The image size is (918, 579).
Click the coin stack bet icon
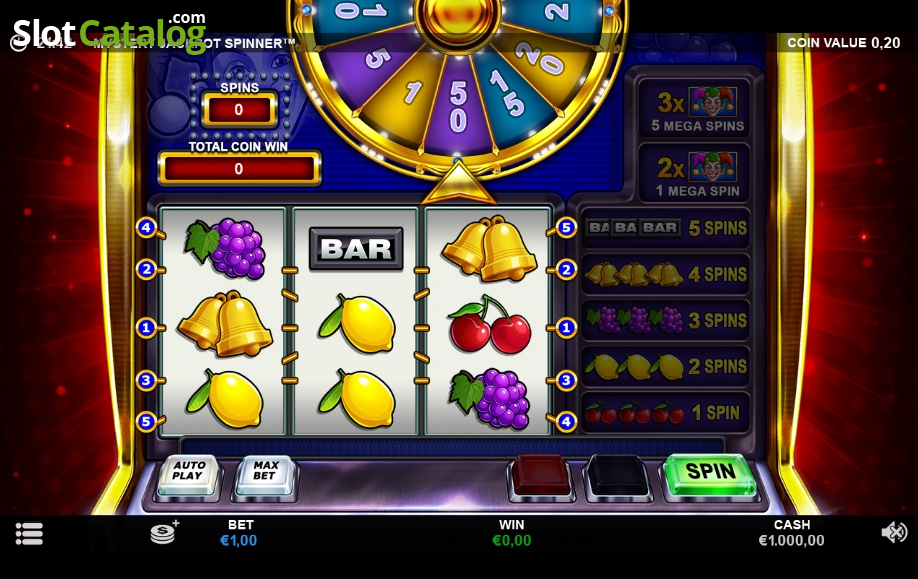164,532
